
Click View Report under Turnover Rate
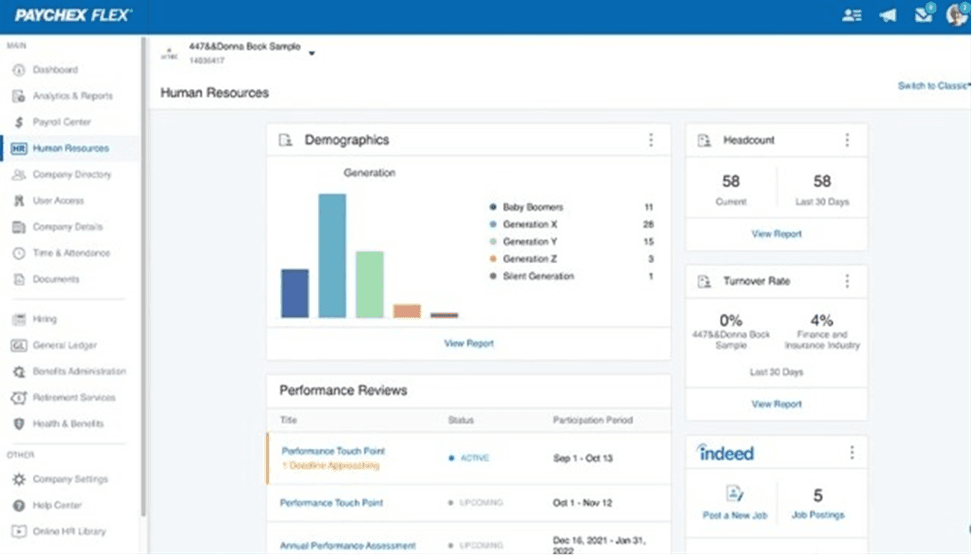[776, 404]
